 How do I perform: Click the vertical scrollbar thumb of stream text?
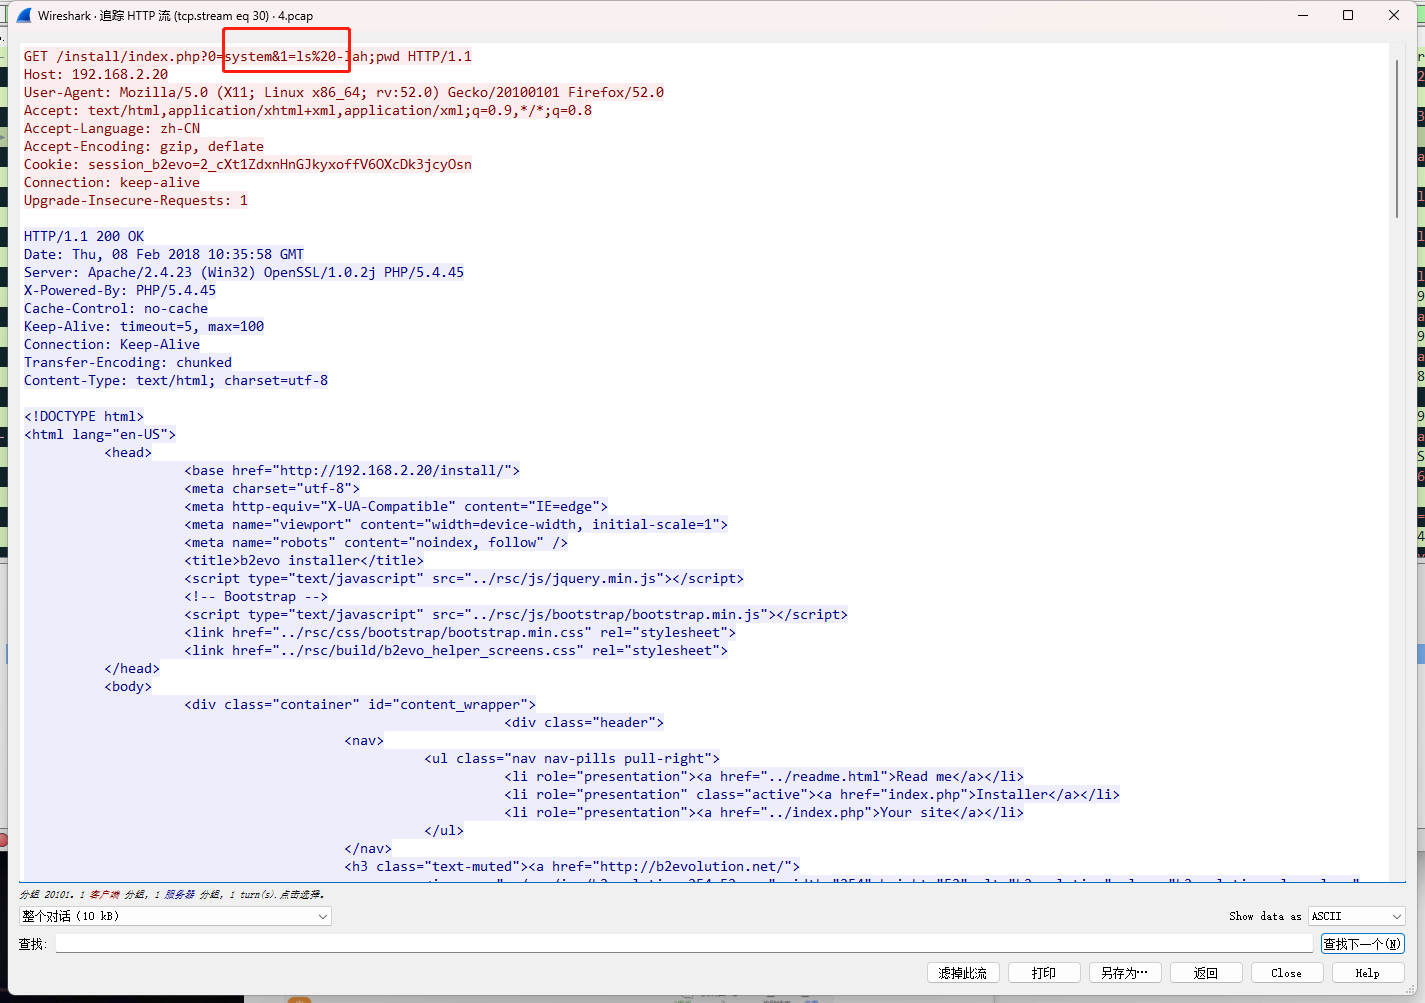[x=1397, y=138]
